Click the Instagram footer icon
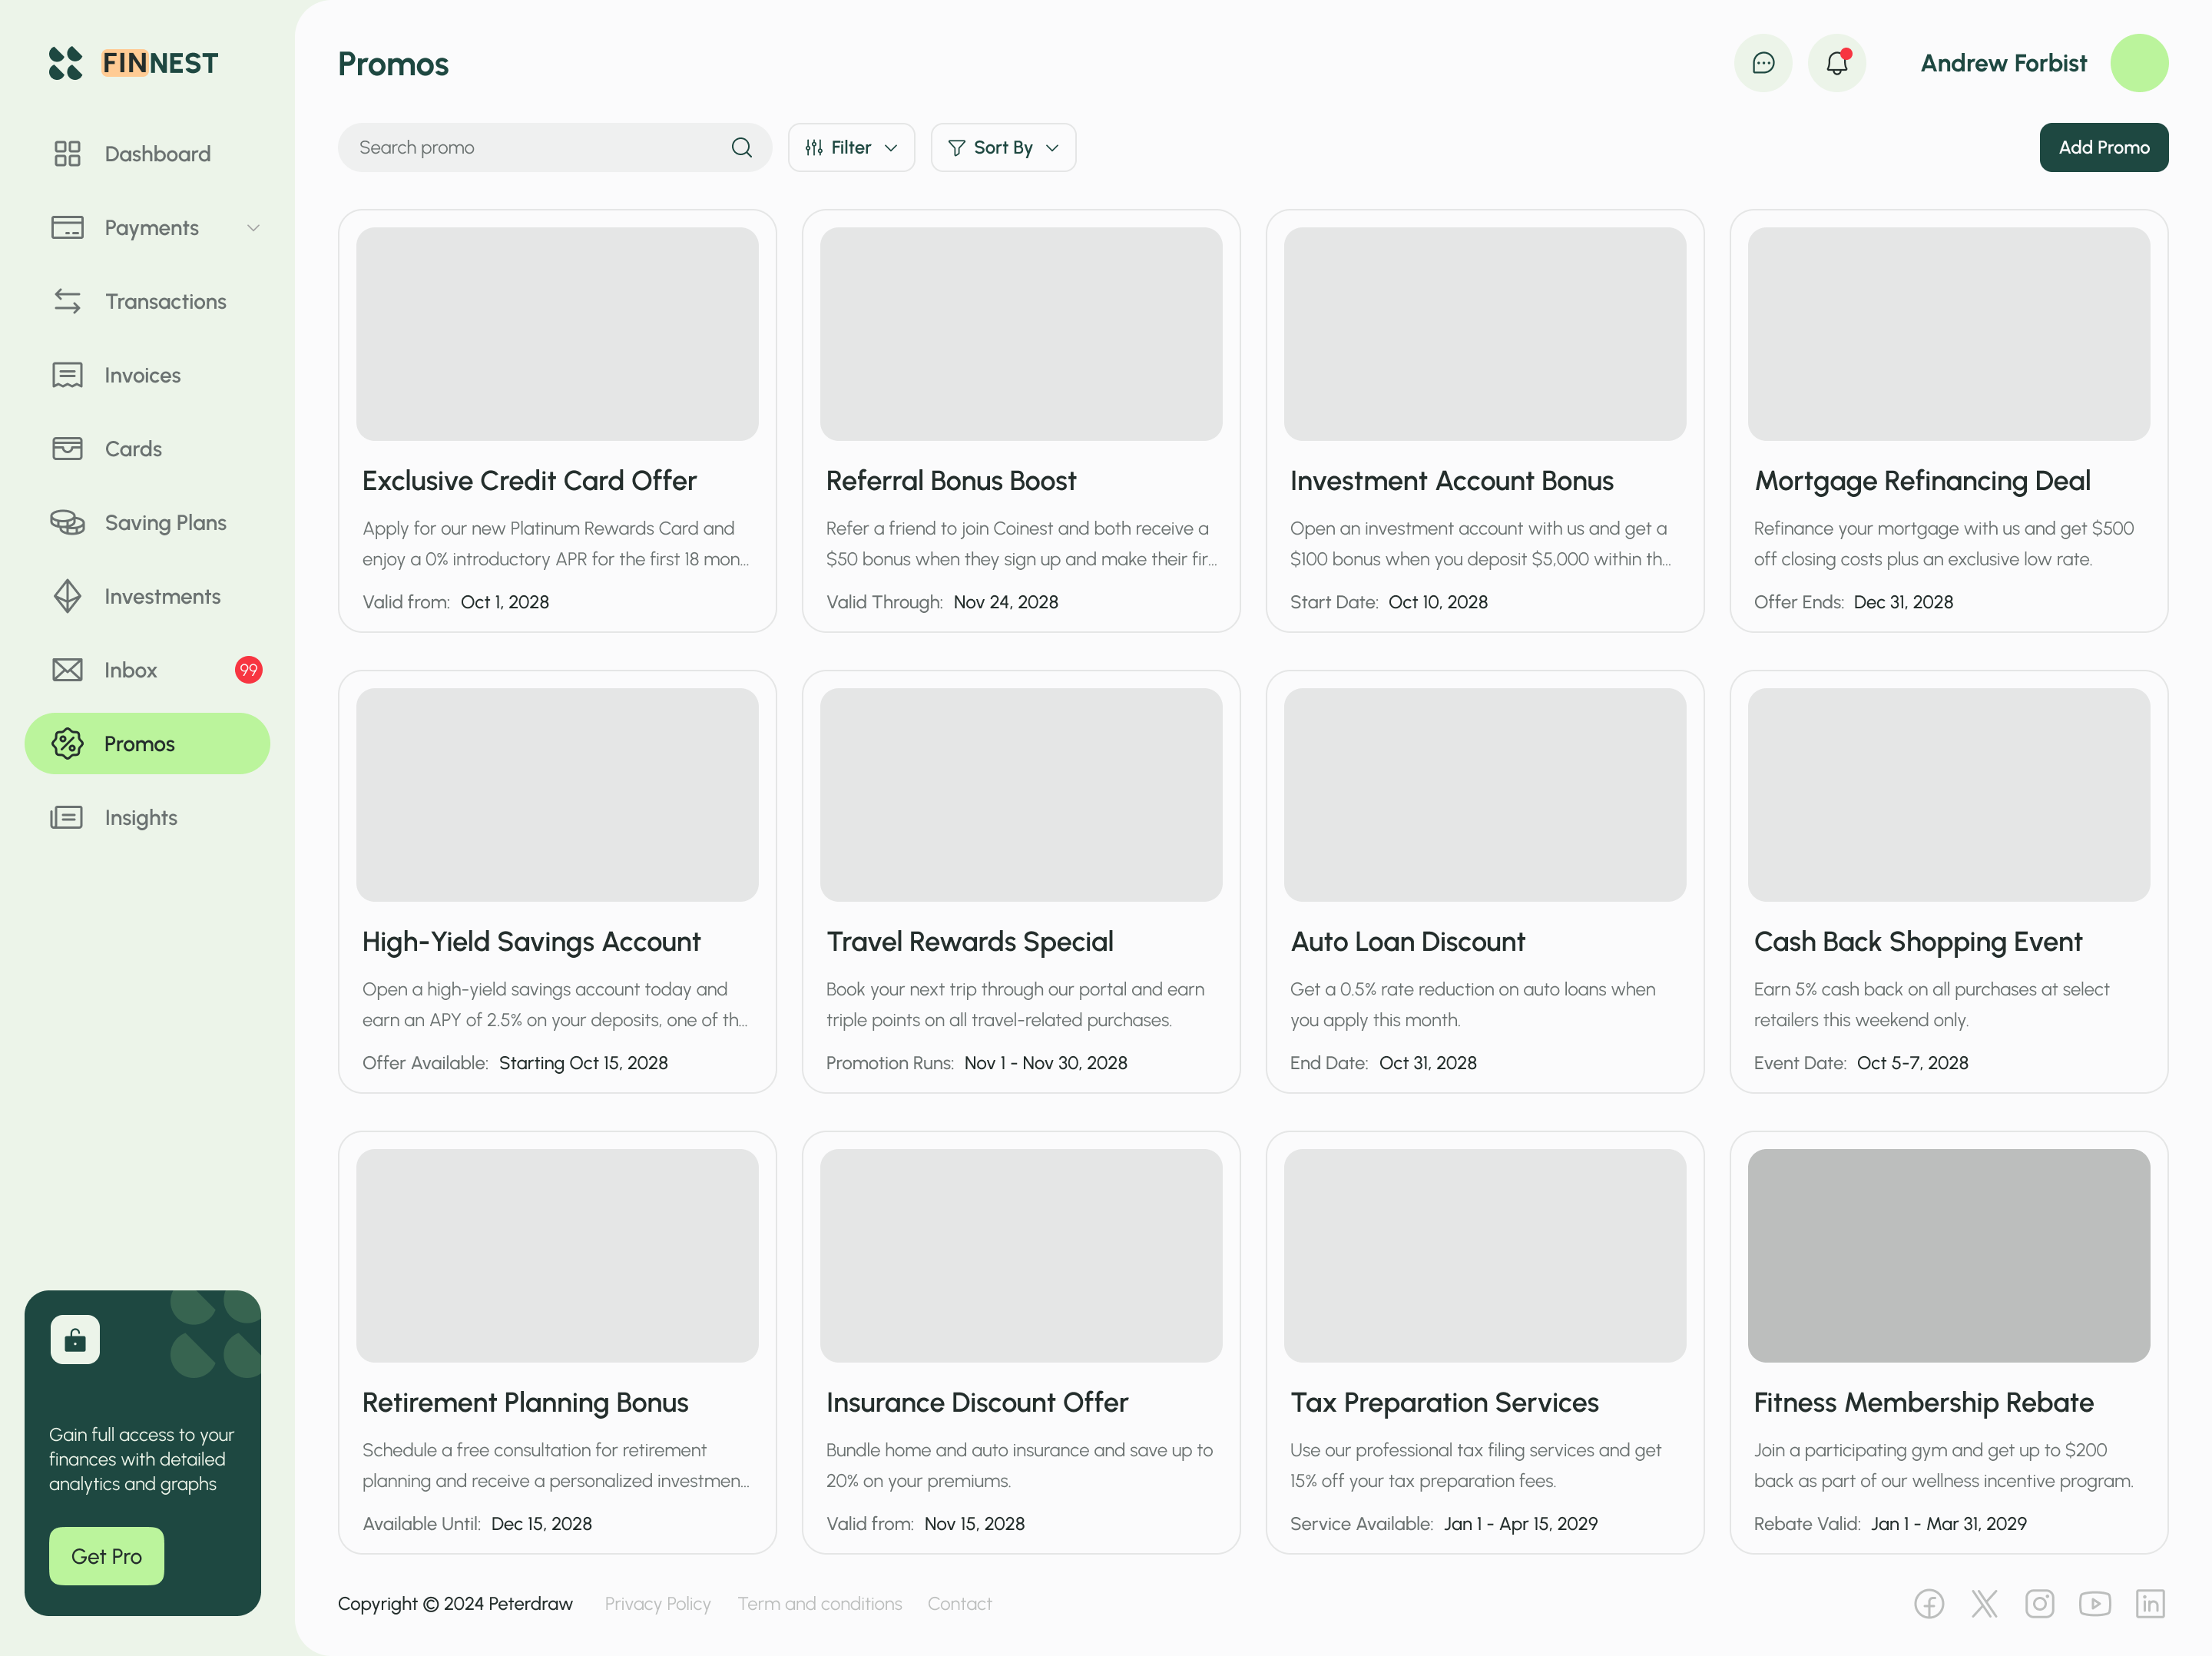Image resolution: width=2212 pixels, height=1656 pixels. click(2039, 1604)
